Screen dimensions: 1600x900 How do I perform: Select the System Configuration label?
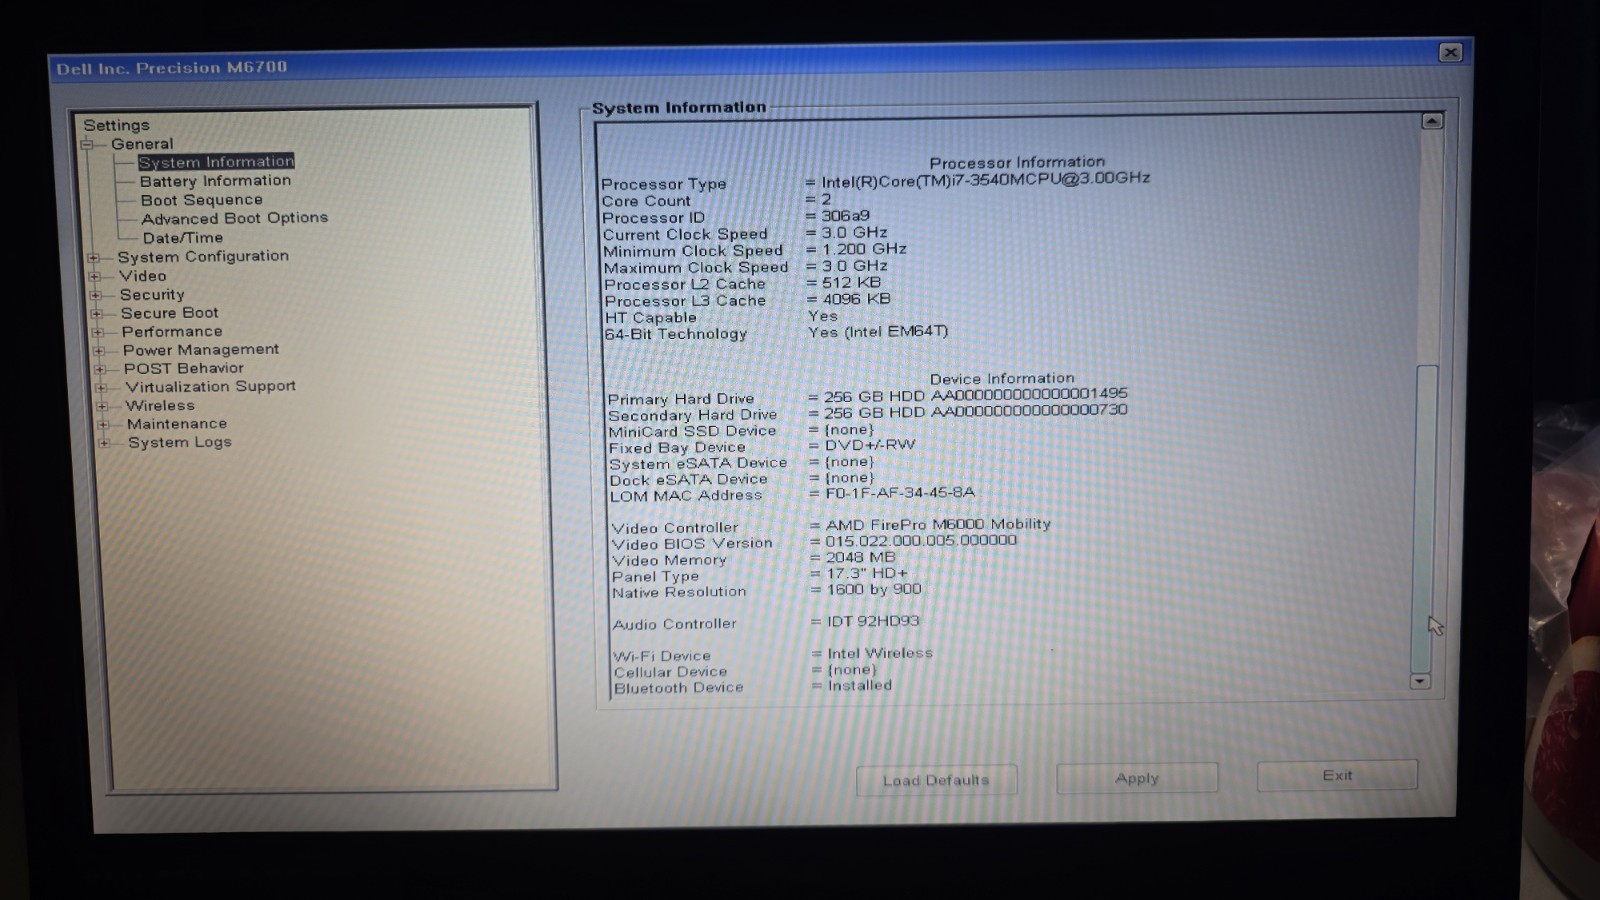[x=203, y=256]
